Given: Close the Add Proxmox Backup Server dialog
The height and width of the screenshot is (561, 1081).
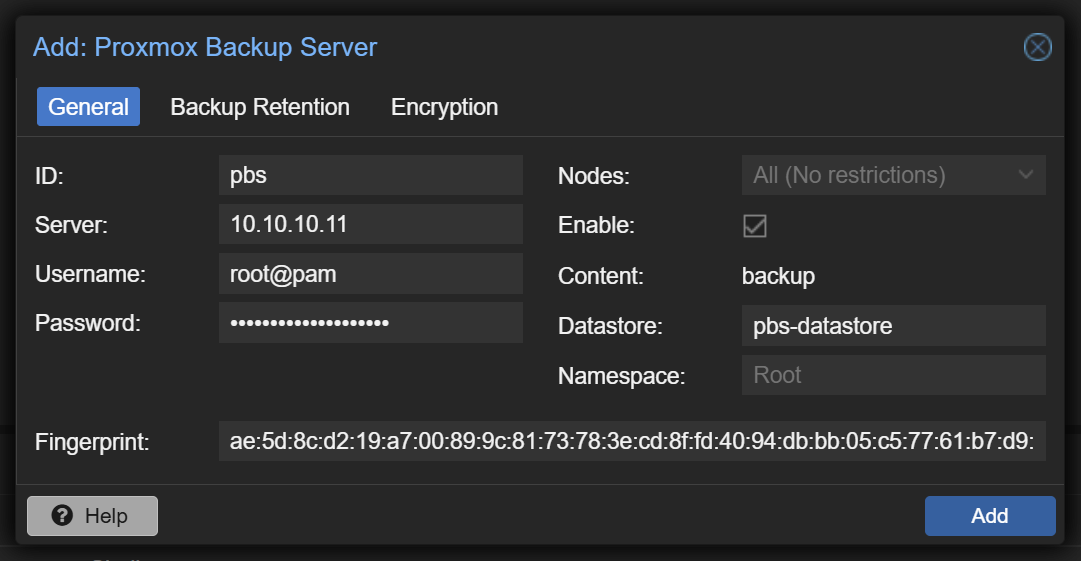Looking at the screenshot, I should (x=1038, y=47).
